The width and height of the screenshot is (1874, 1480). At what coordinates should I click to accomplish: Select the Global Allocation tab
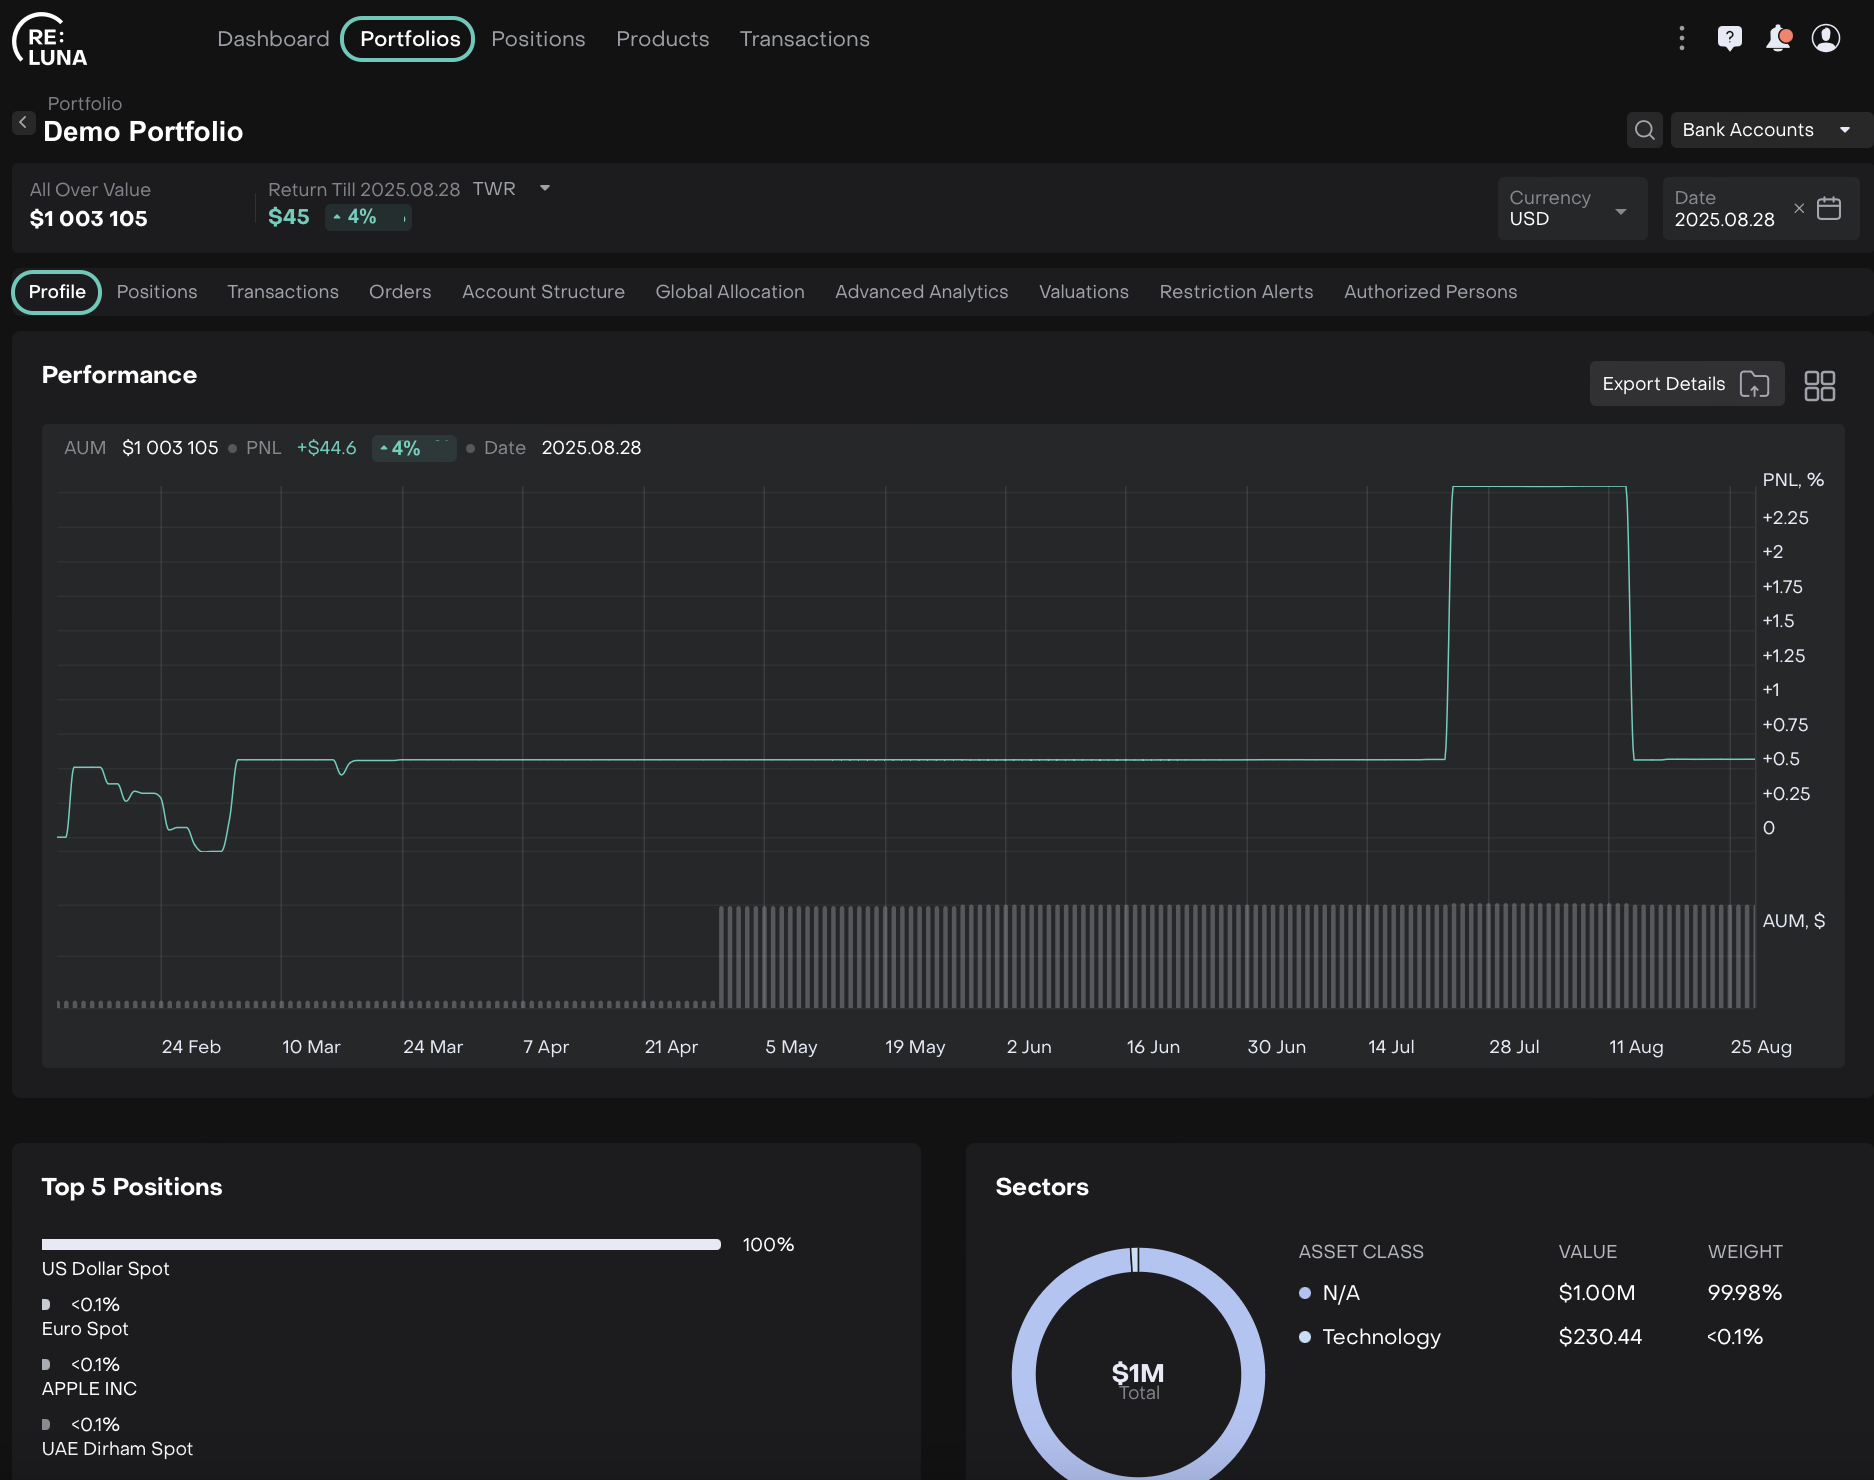click(x=729, y=292)
